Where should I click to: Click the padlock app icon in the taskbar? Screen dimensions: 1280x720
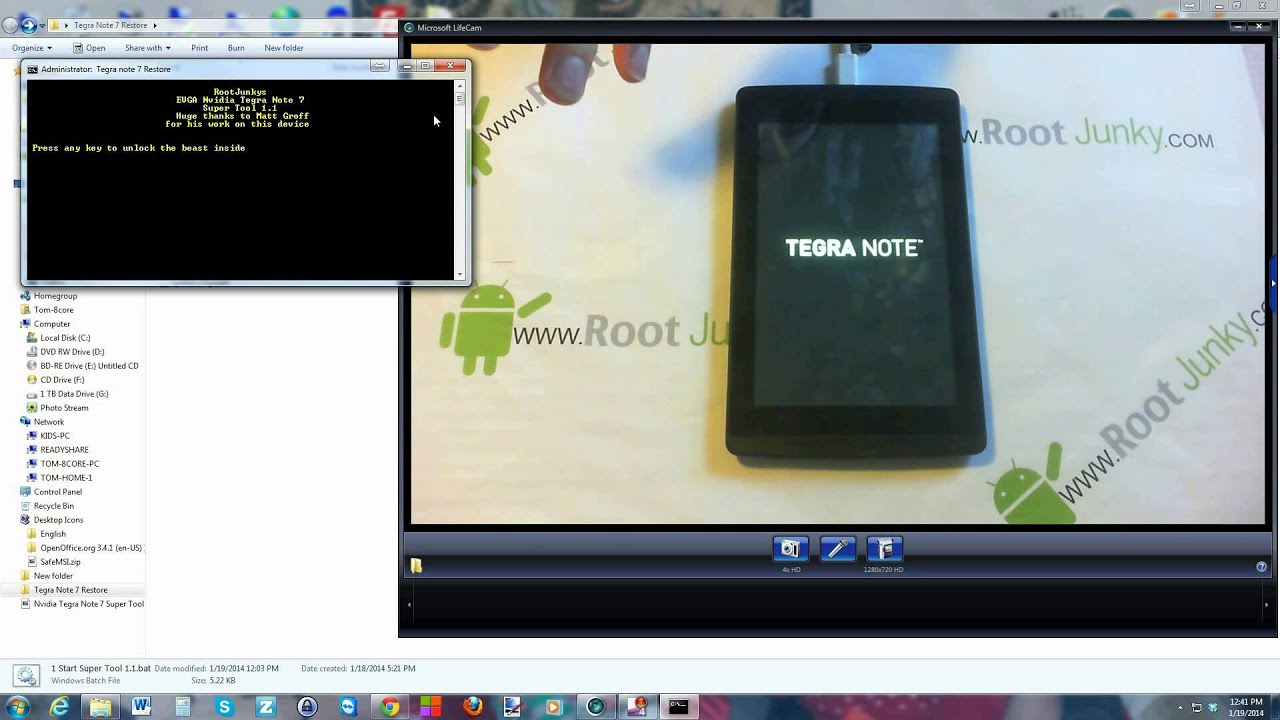click(307, 707)
